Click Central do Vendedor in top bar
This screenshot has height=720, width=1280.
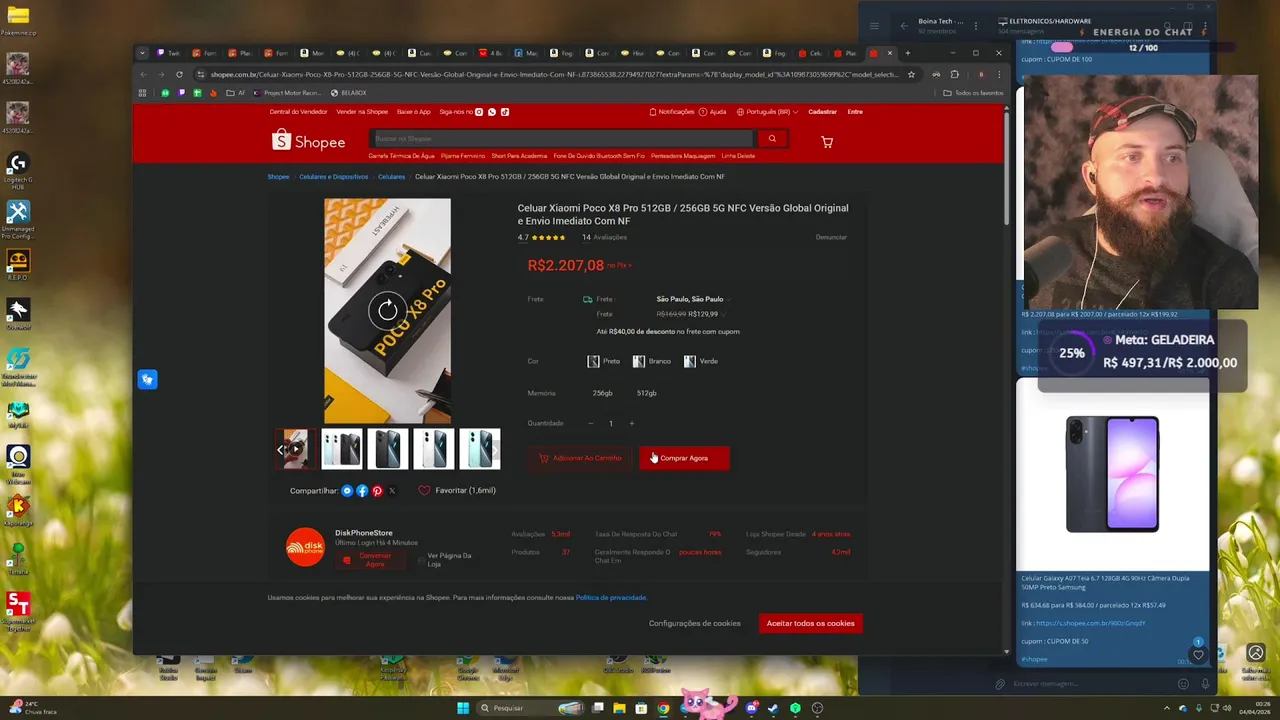pyautogui.click(x=298, y=112)
